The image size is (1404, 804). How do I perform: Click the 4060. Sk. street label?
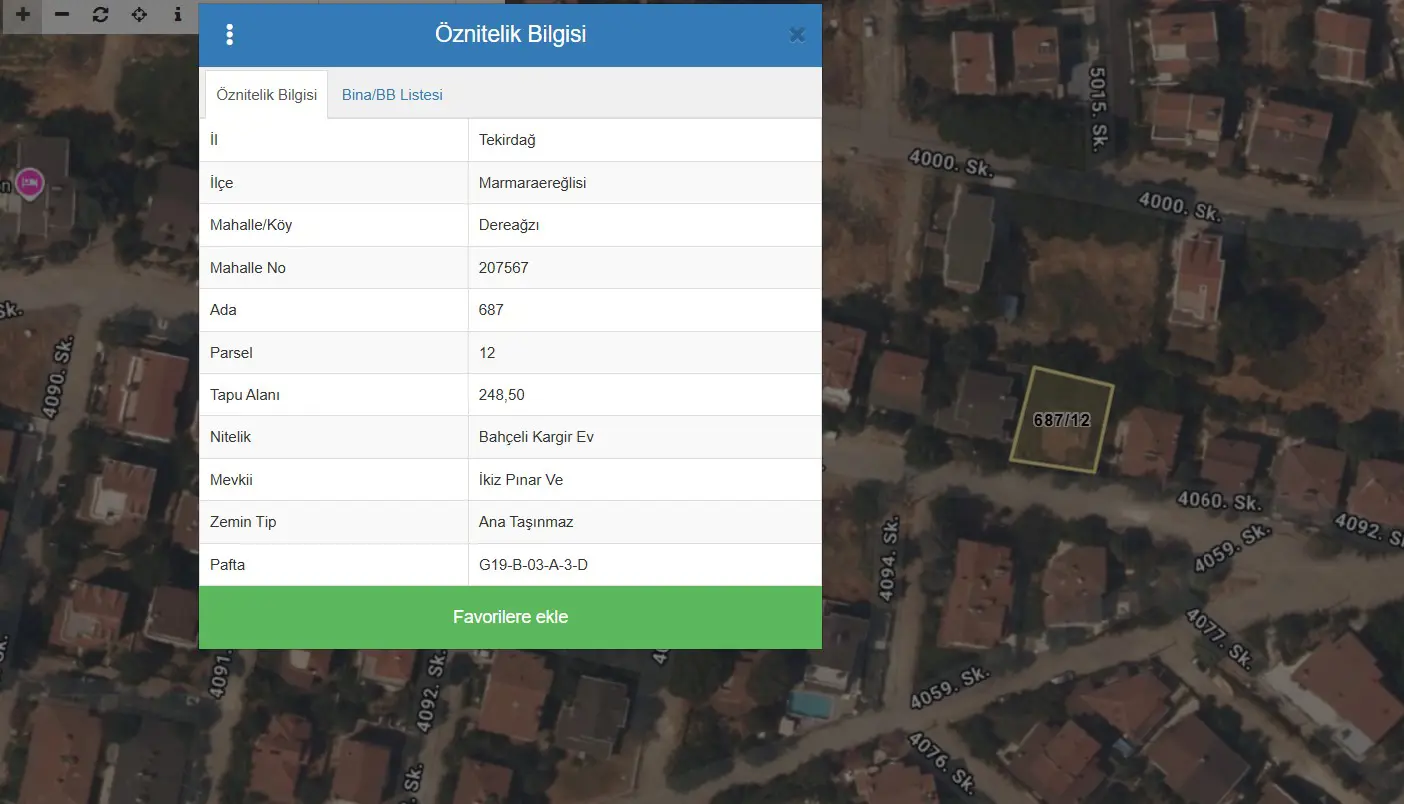[1219, 501]
